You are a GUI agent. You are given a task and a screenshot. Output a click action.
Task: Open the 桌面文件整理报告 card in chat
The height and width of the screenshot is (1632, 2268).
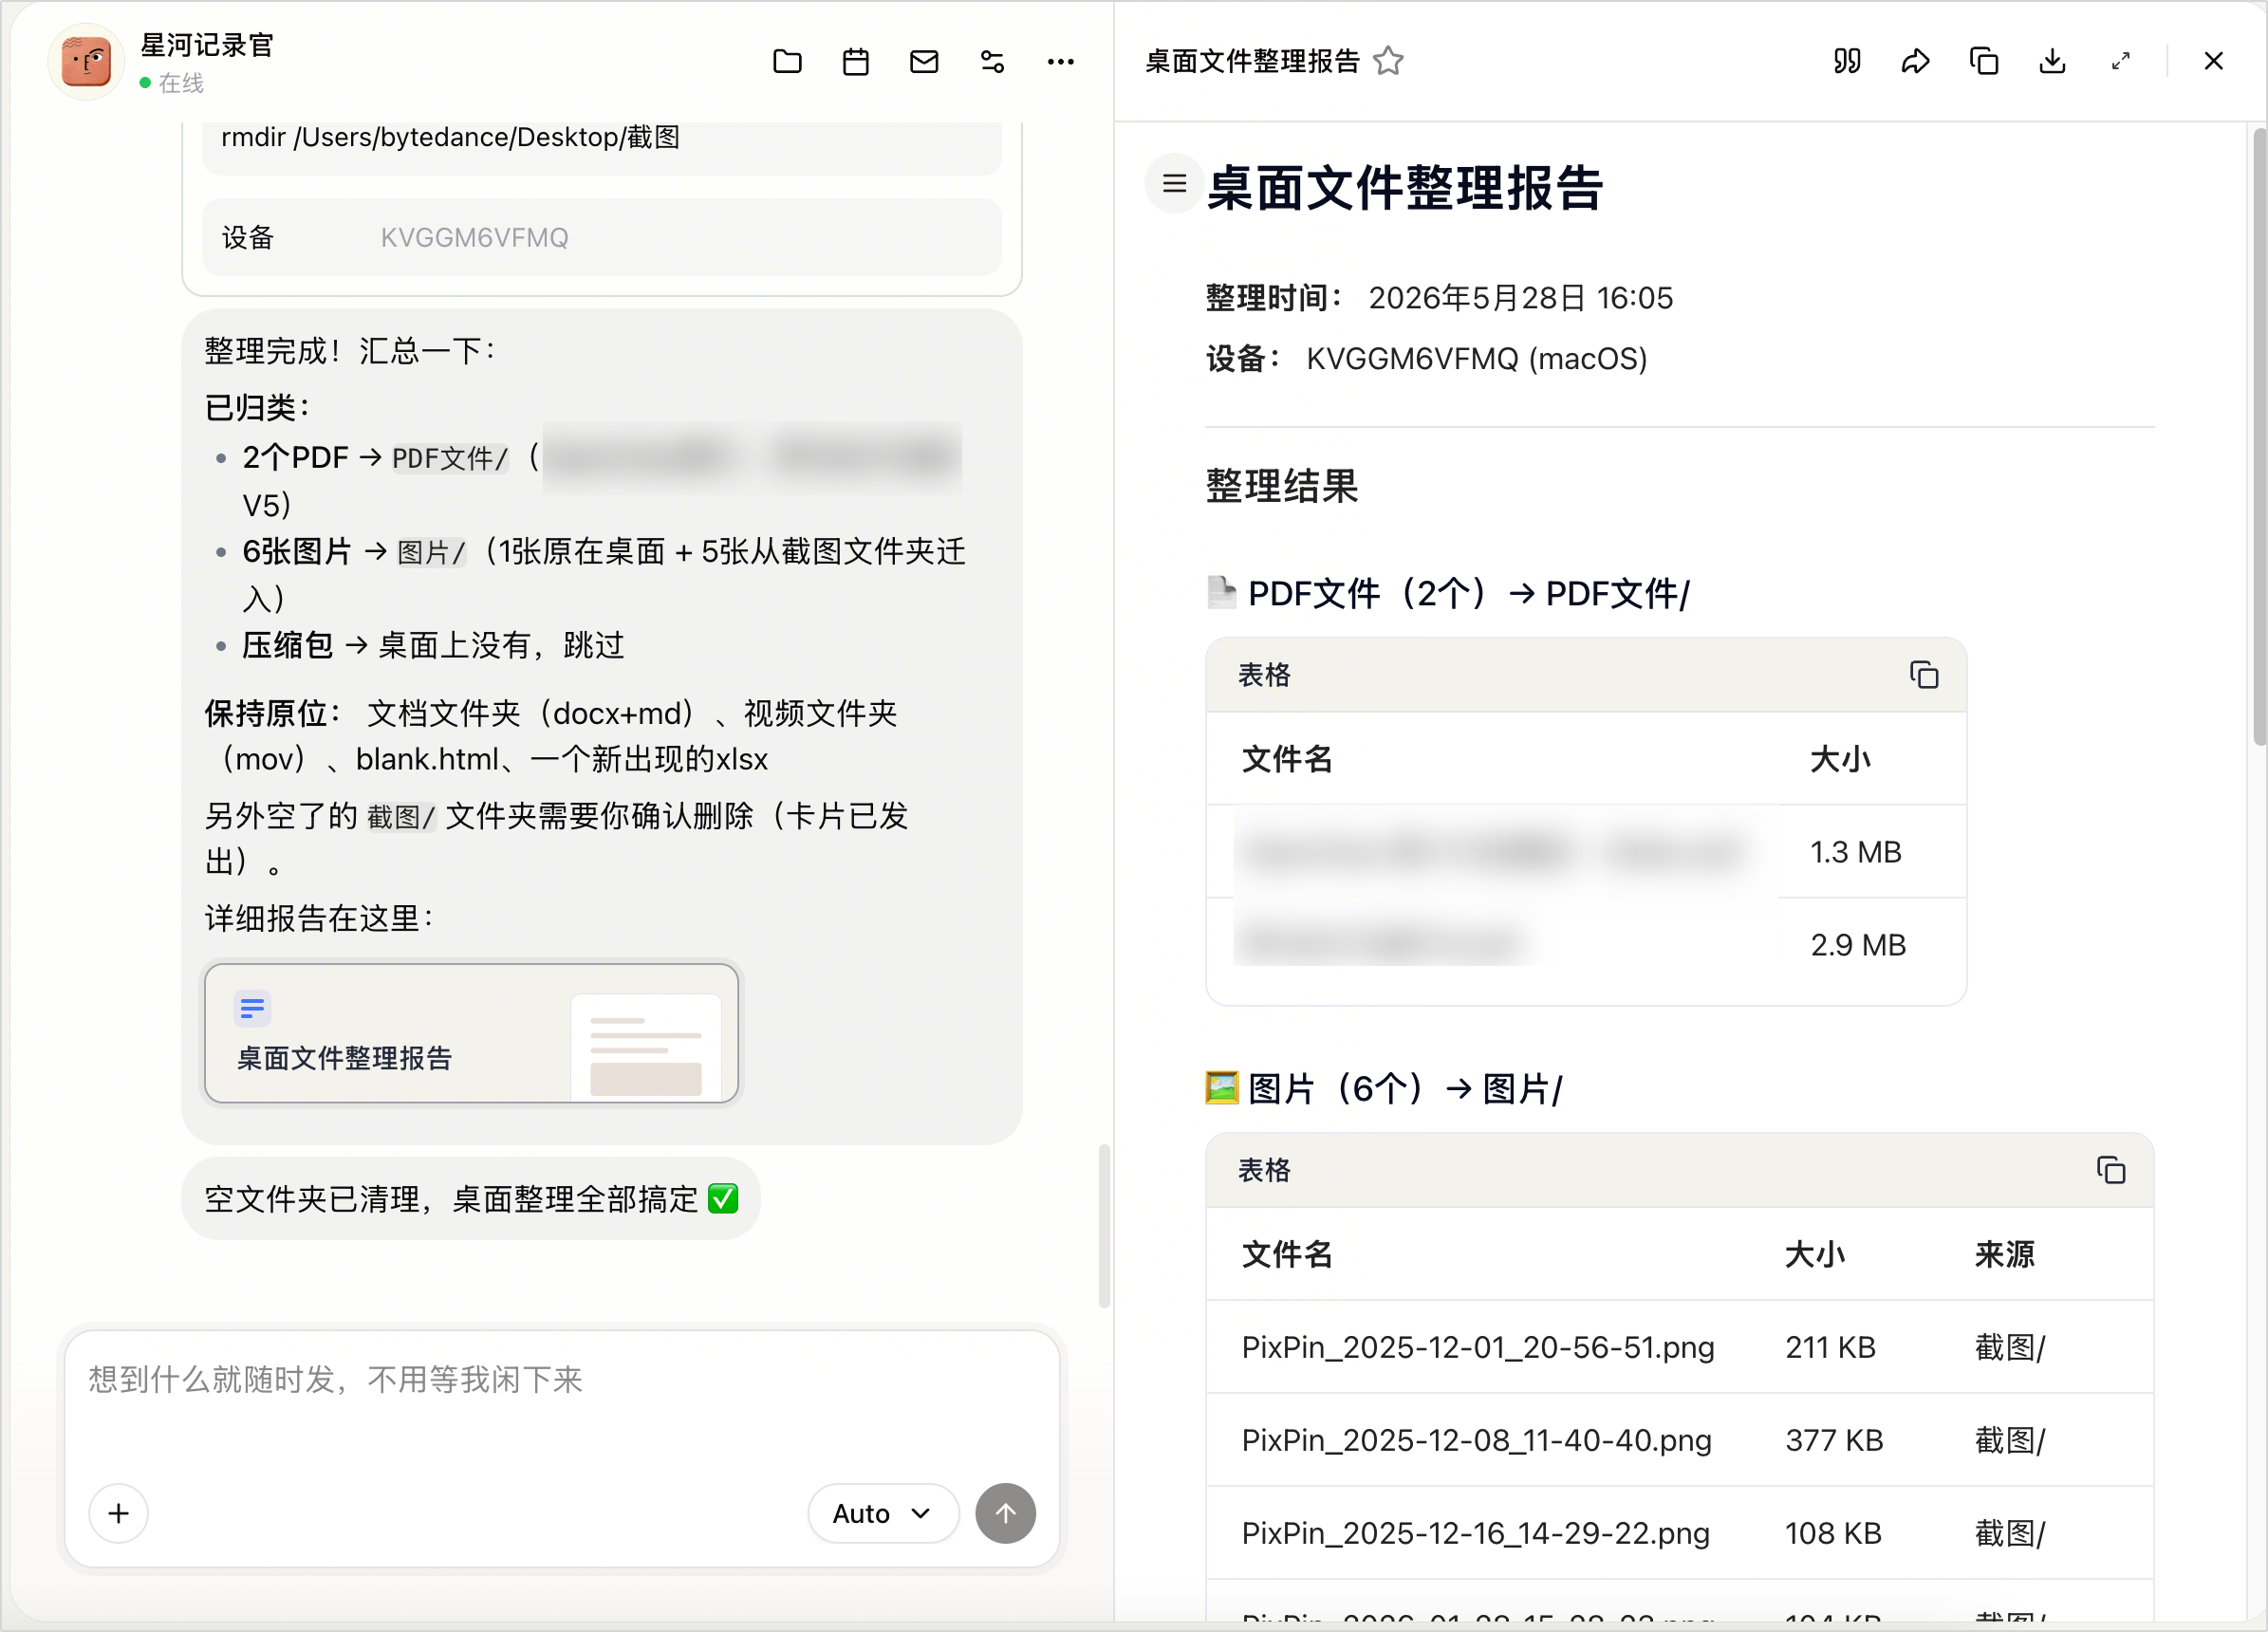click(x=471, y=1033)
